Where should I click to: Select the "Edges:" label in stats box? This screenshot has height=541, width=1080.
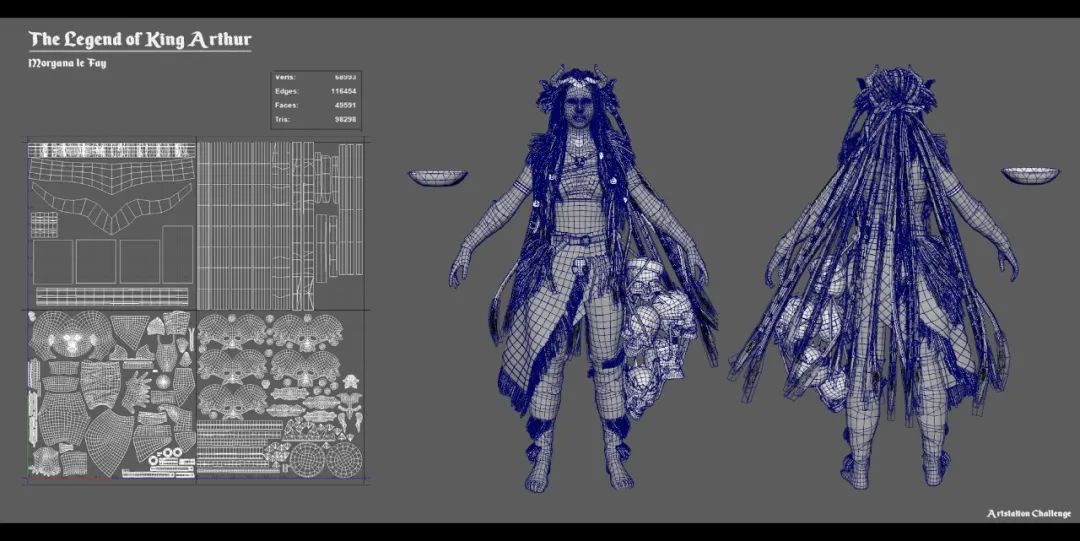pyautogui.click(x=287, y=91)
